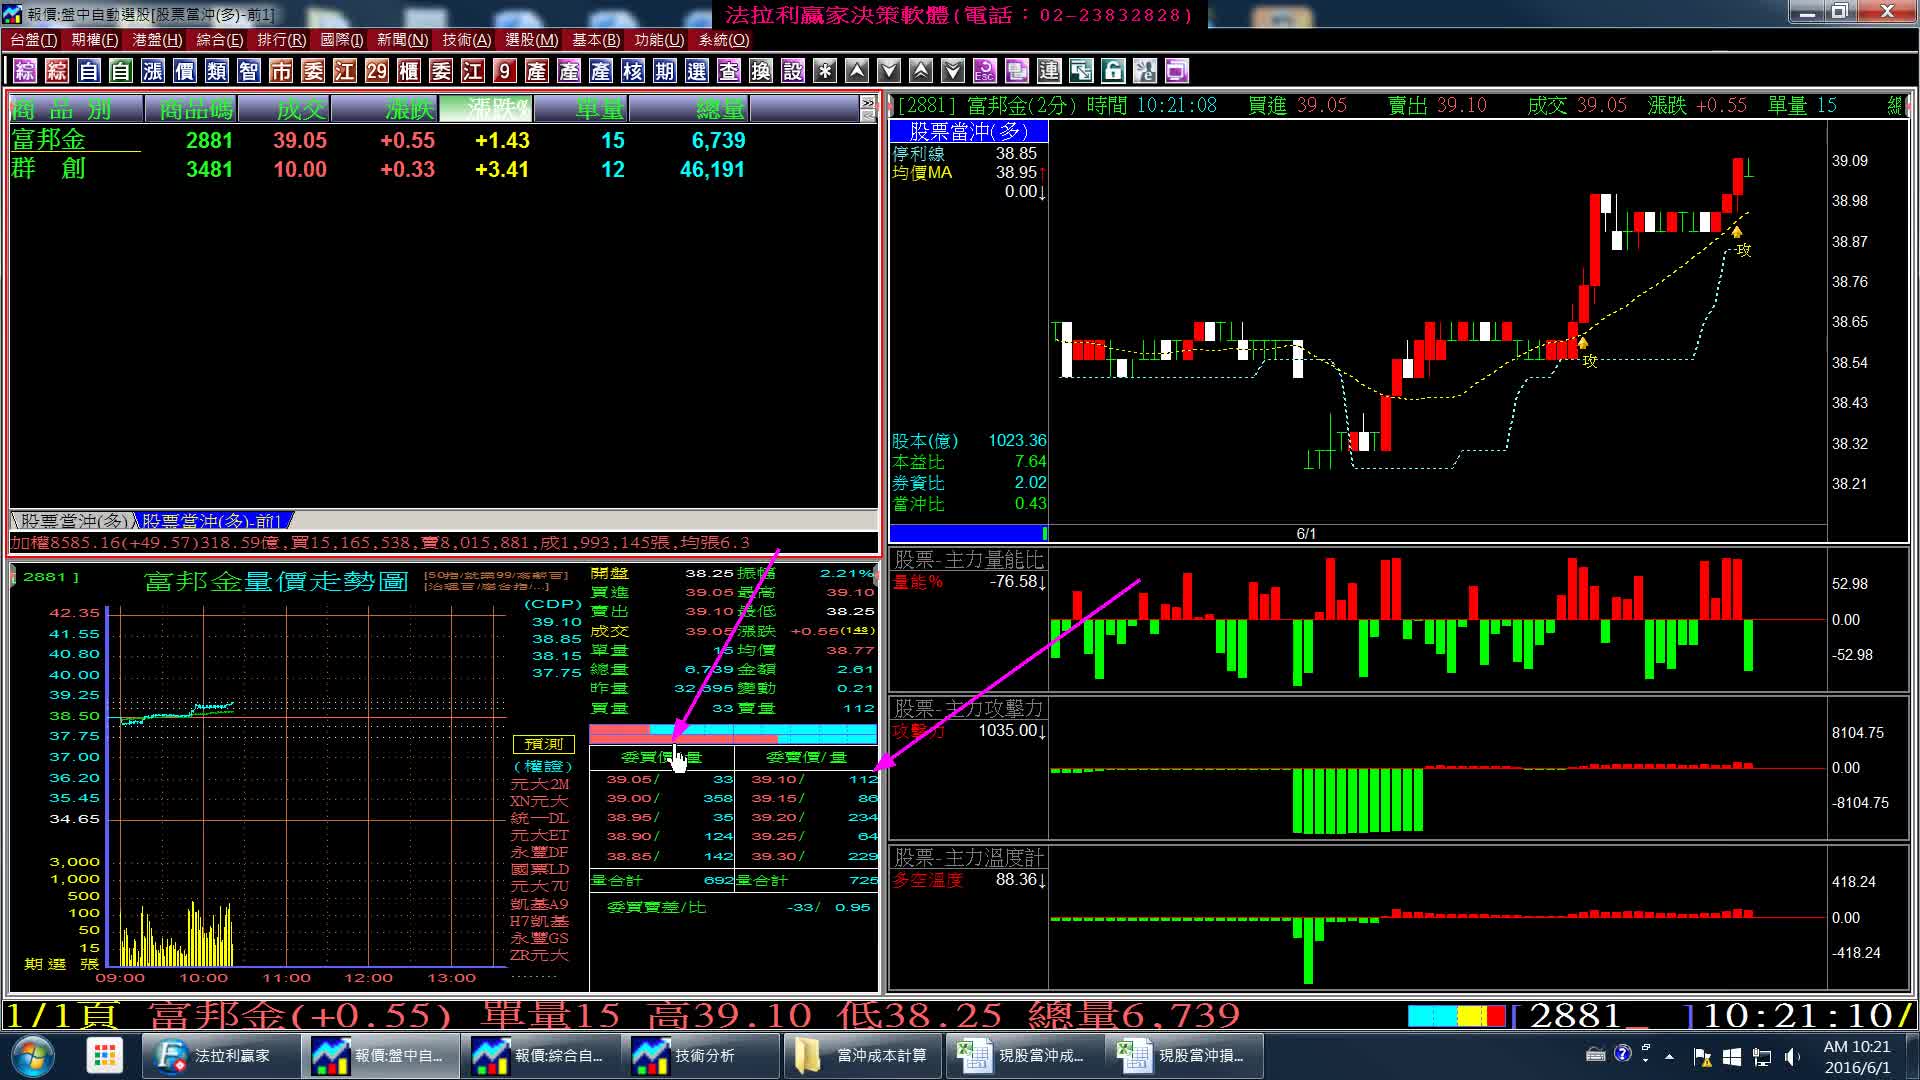Click the blue 股票當沖(多) chart label
1920x1080 pixels.
point(968,131)
